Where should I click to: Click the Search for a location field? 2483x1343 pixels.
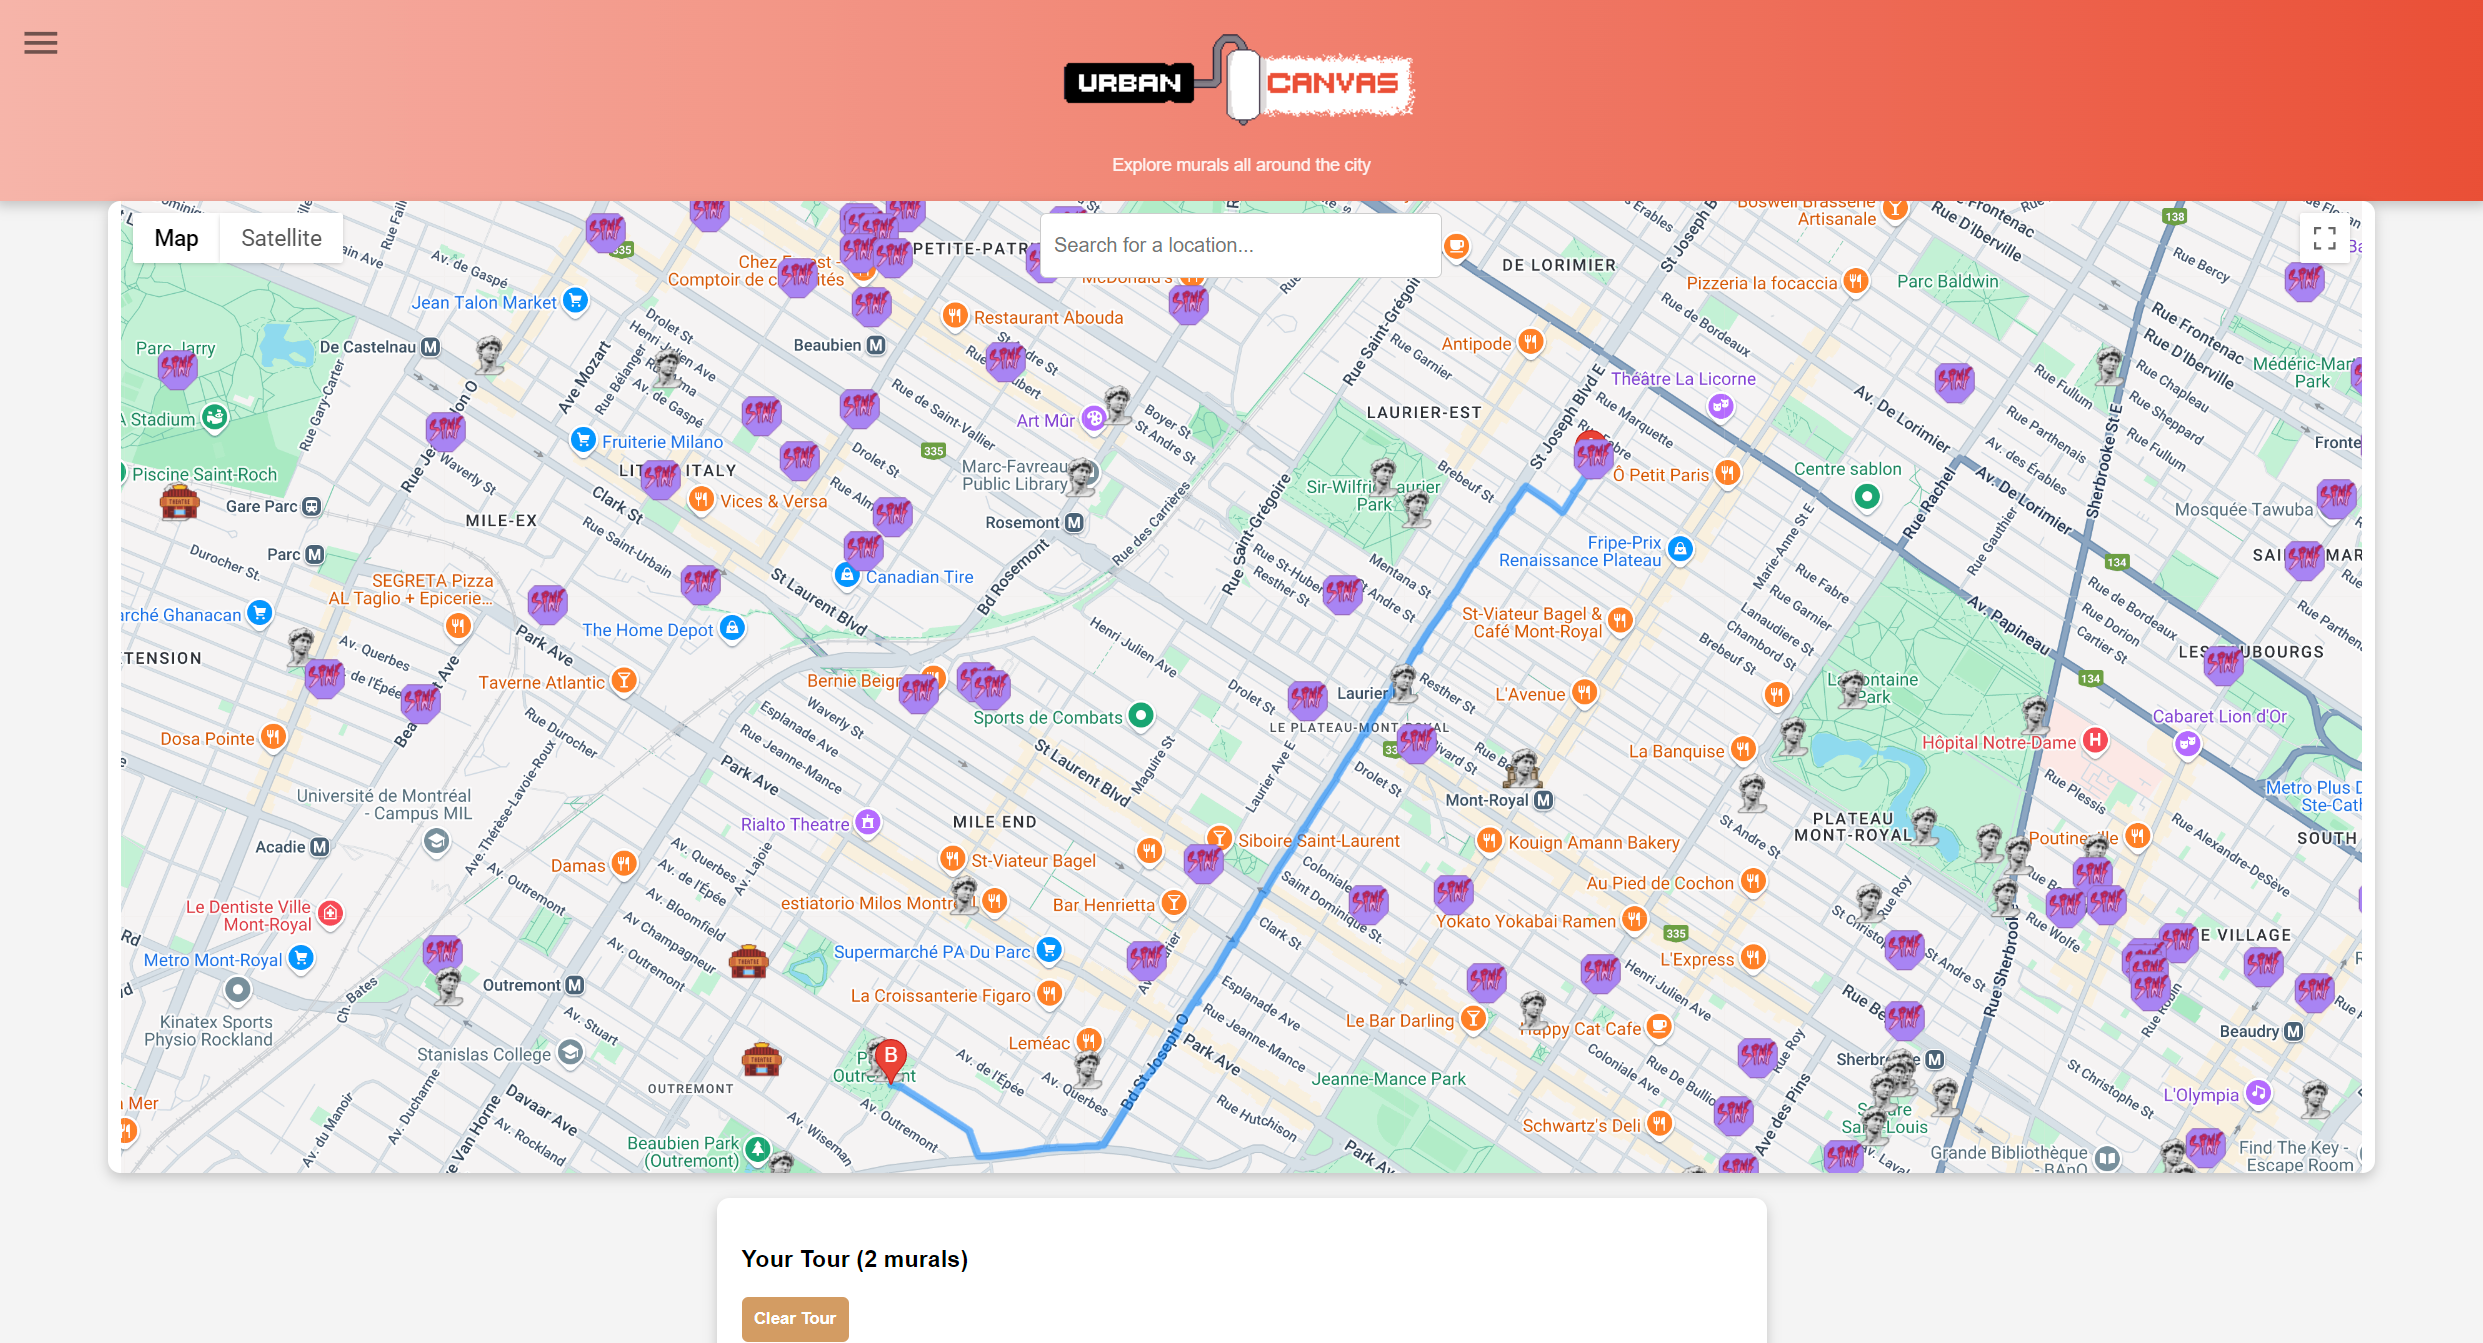click(1240, 245)
